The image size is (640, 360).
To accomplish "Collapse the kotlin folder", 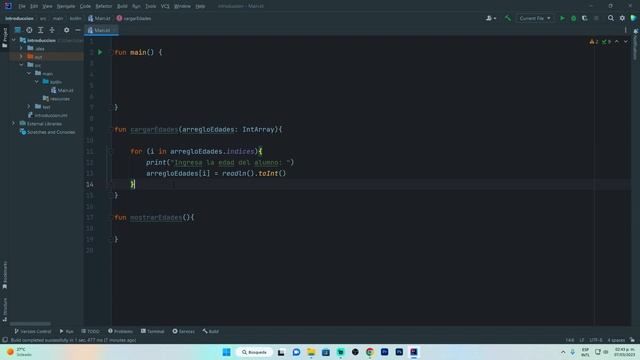I will tap(37, 82).
